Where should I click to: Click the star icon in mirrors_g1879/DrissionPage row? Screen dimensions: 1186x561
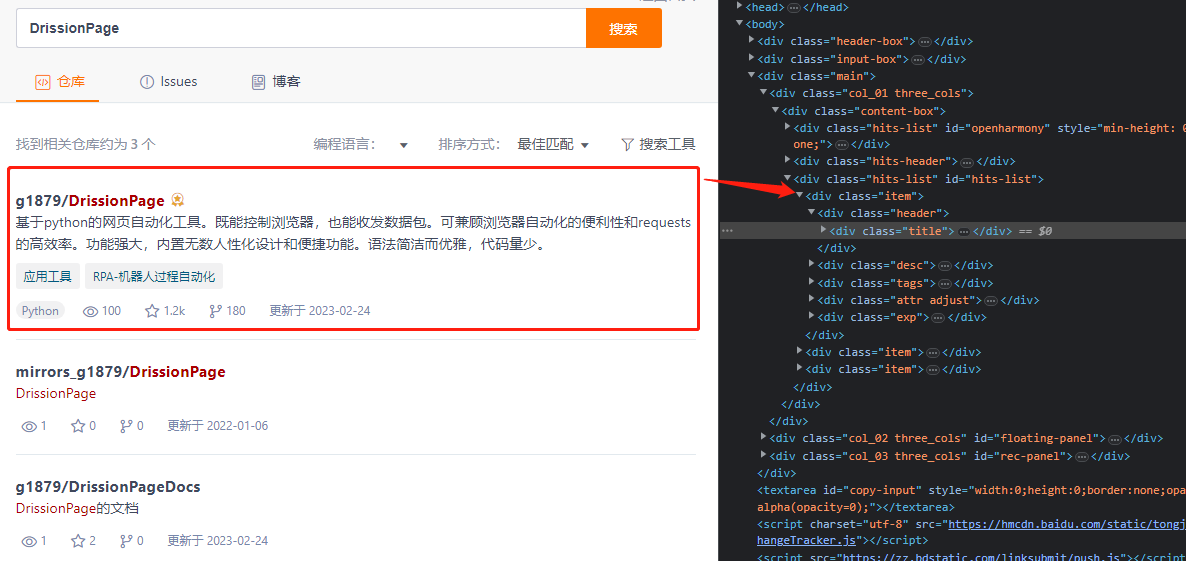click(x=78, y=426)
